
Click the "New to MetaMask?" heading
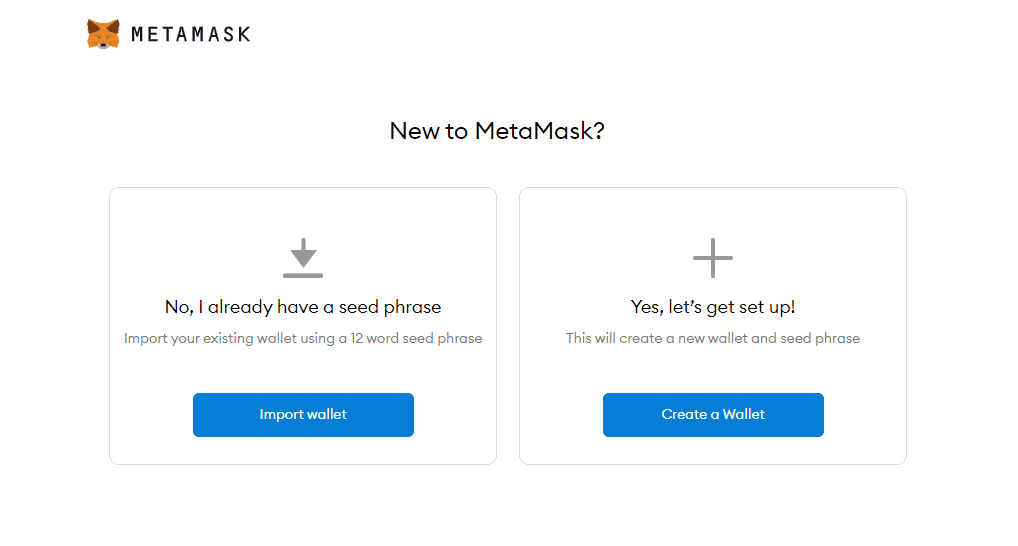pos(497,131)
